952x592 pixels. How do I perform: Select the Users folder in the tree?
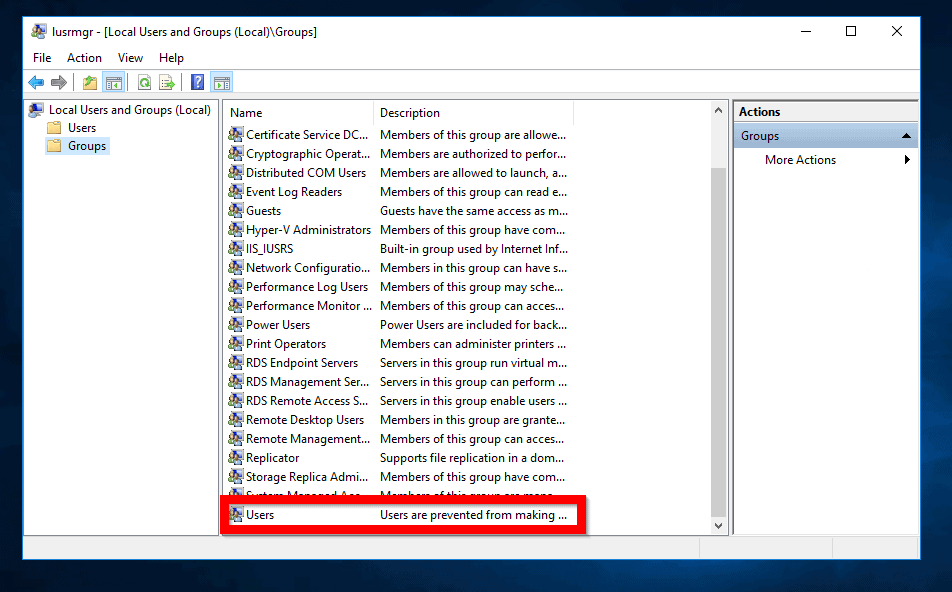coord(81,128)
